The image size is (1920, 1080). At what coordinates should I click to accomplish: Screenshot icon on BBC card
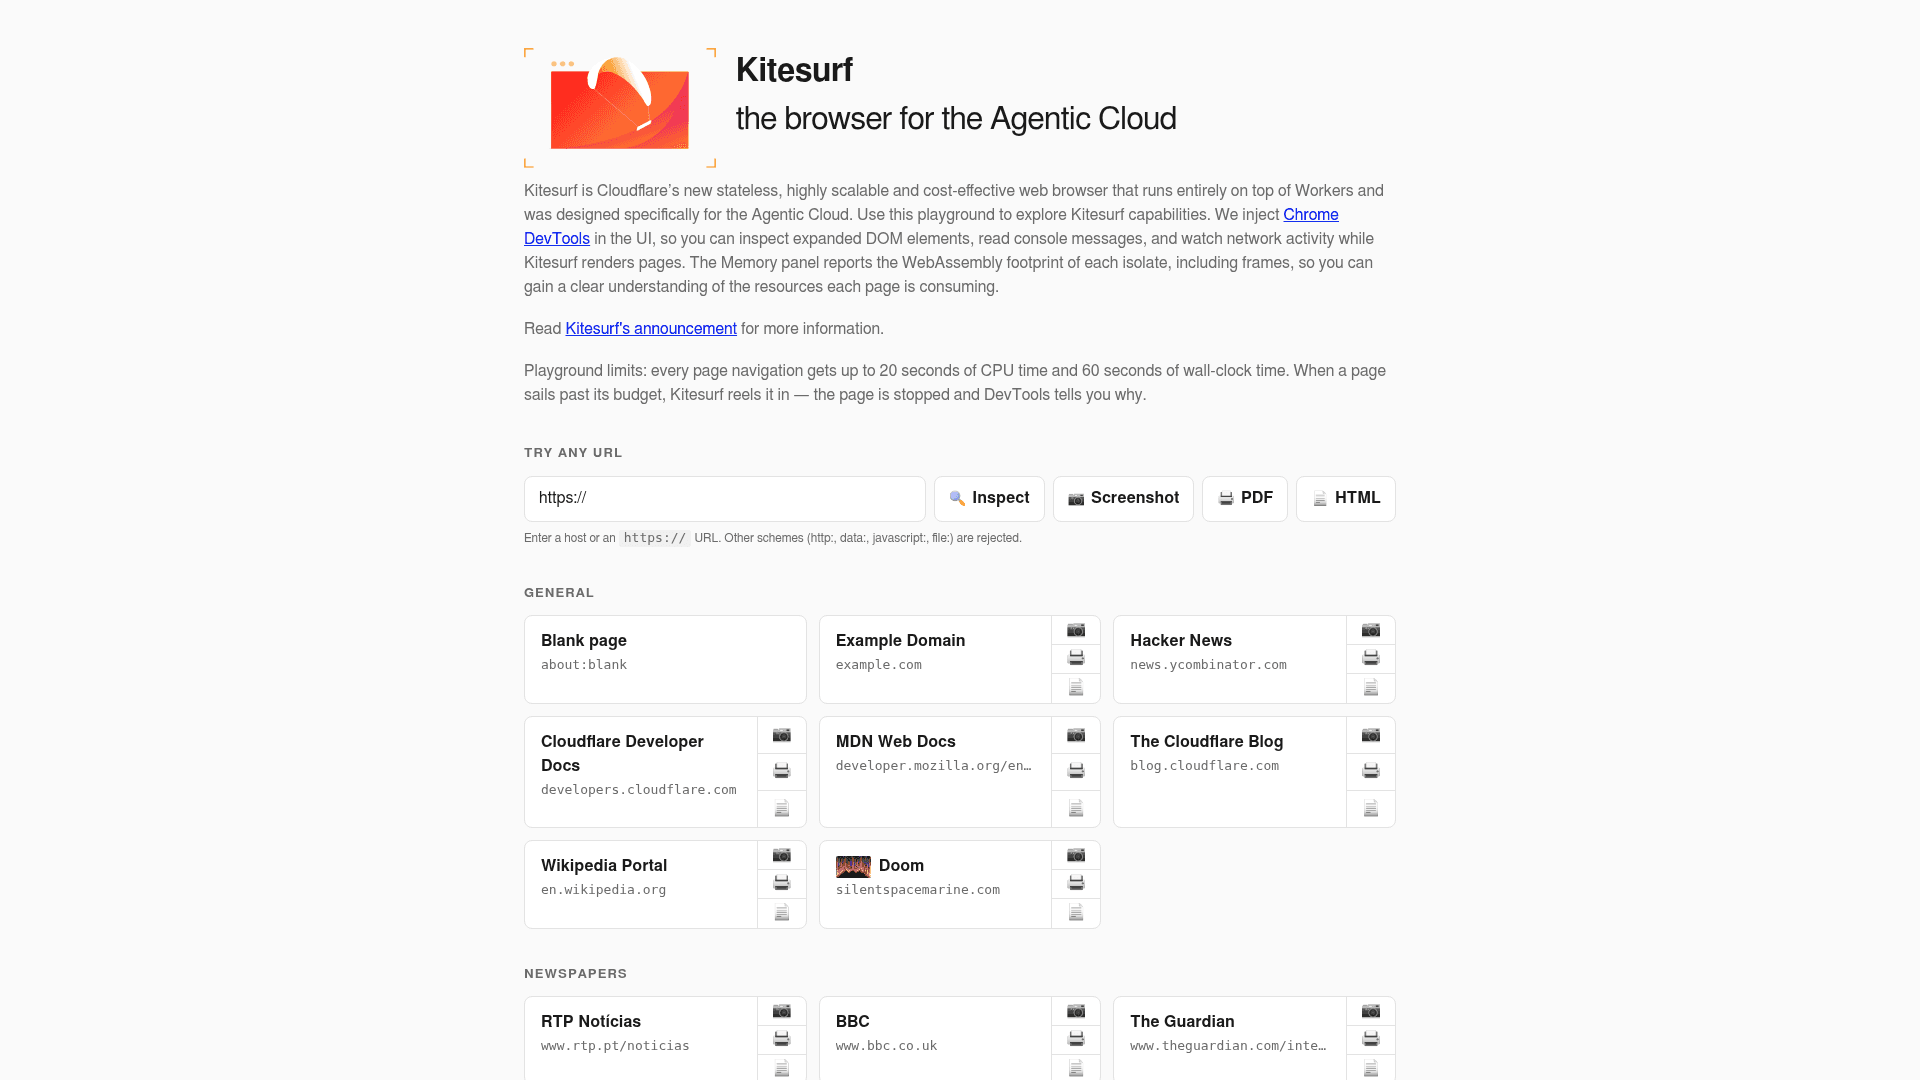pyautogui.click(x=1076, y=1011)
